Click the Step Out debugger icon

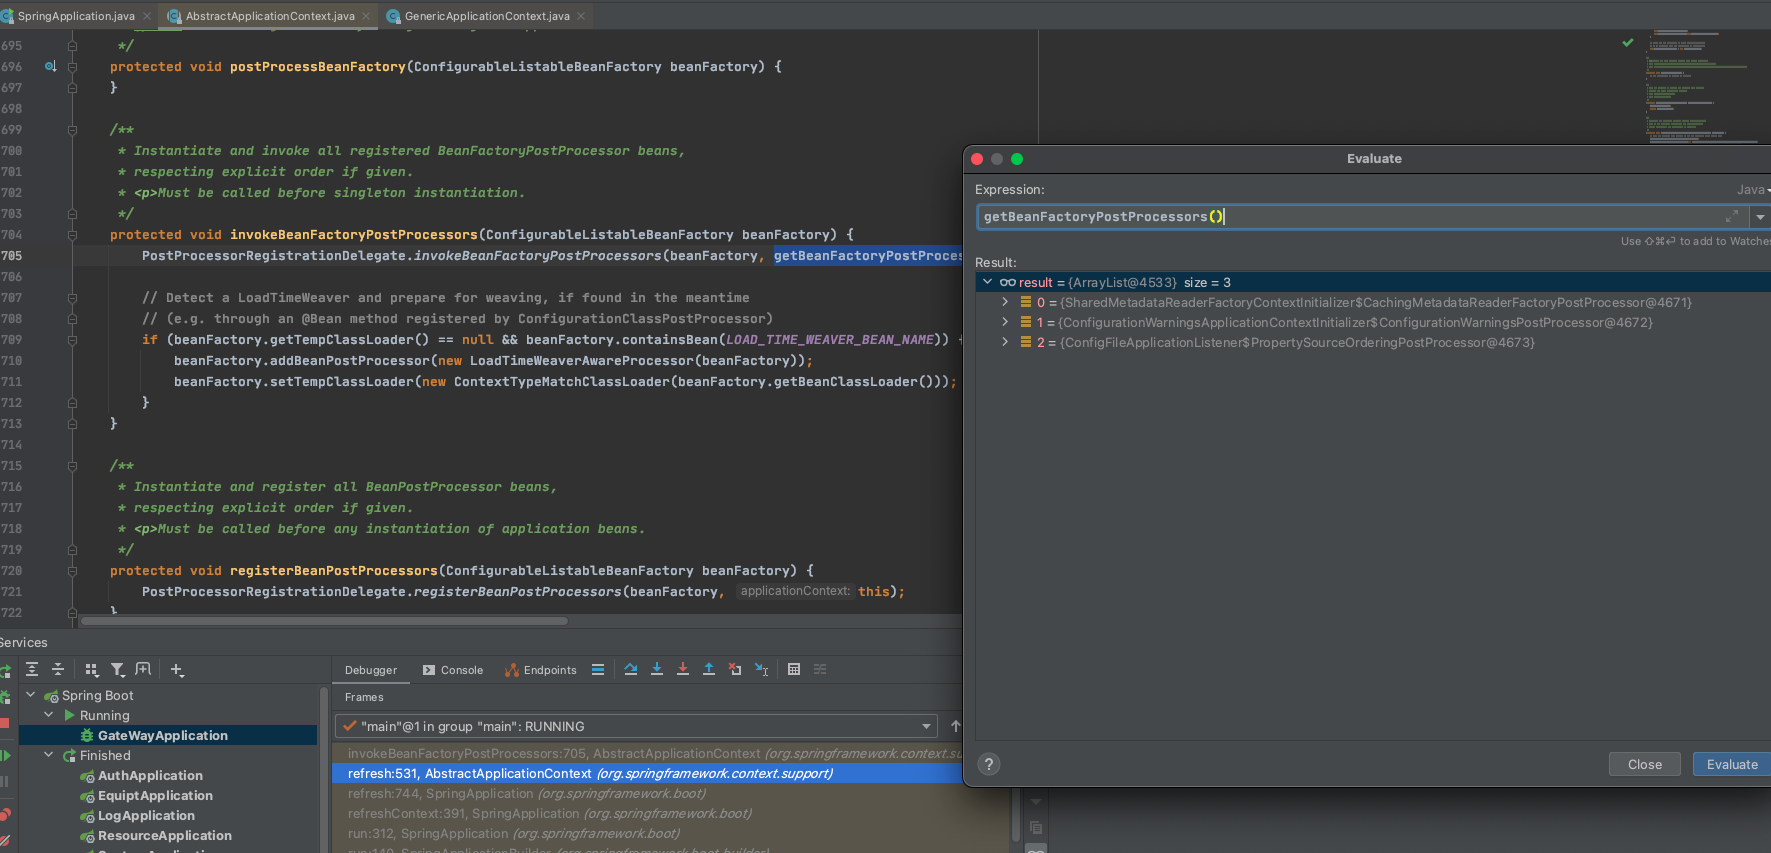(709, 669)
